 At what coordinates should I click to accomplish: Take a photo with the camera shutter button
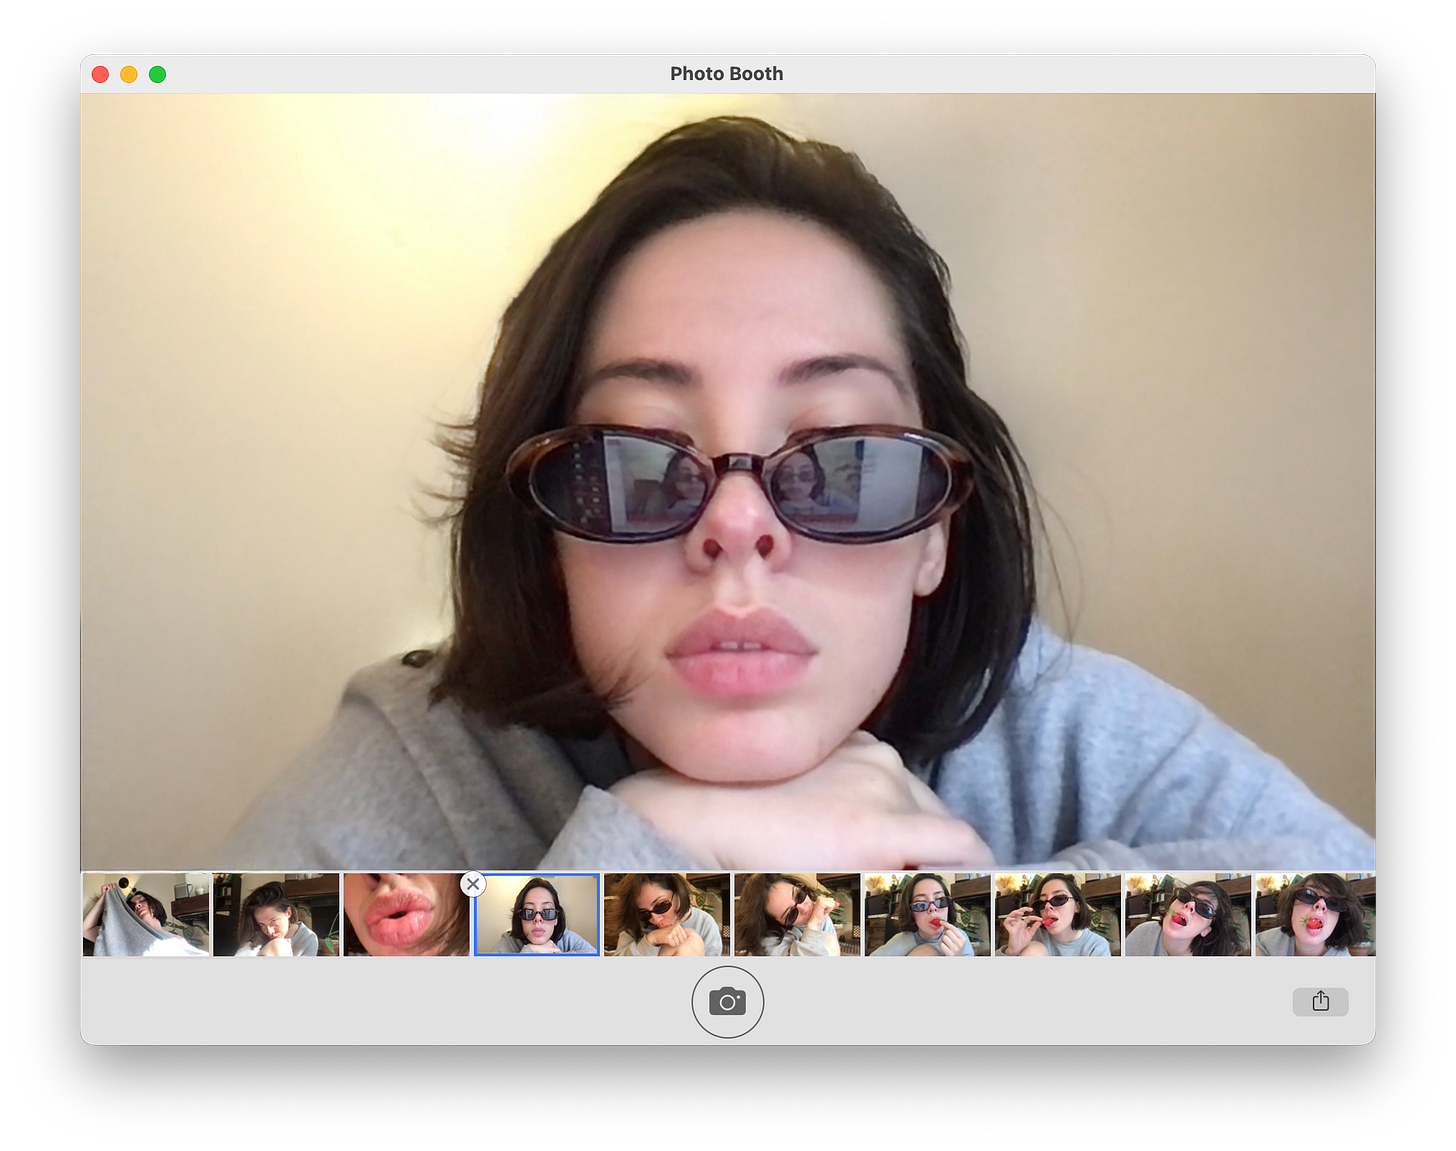coord(727,1001)
